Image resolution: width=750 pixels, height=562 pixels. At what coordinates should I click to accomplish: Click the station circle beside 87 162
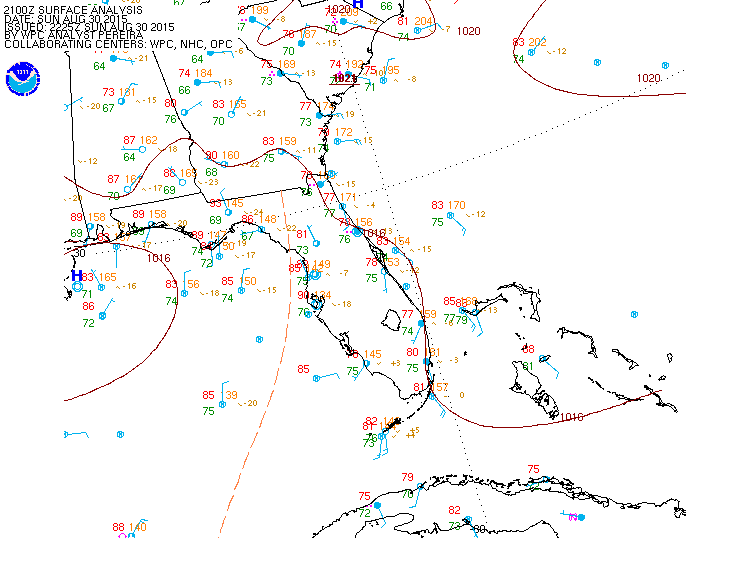point(142,150)
